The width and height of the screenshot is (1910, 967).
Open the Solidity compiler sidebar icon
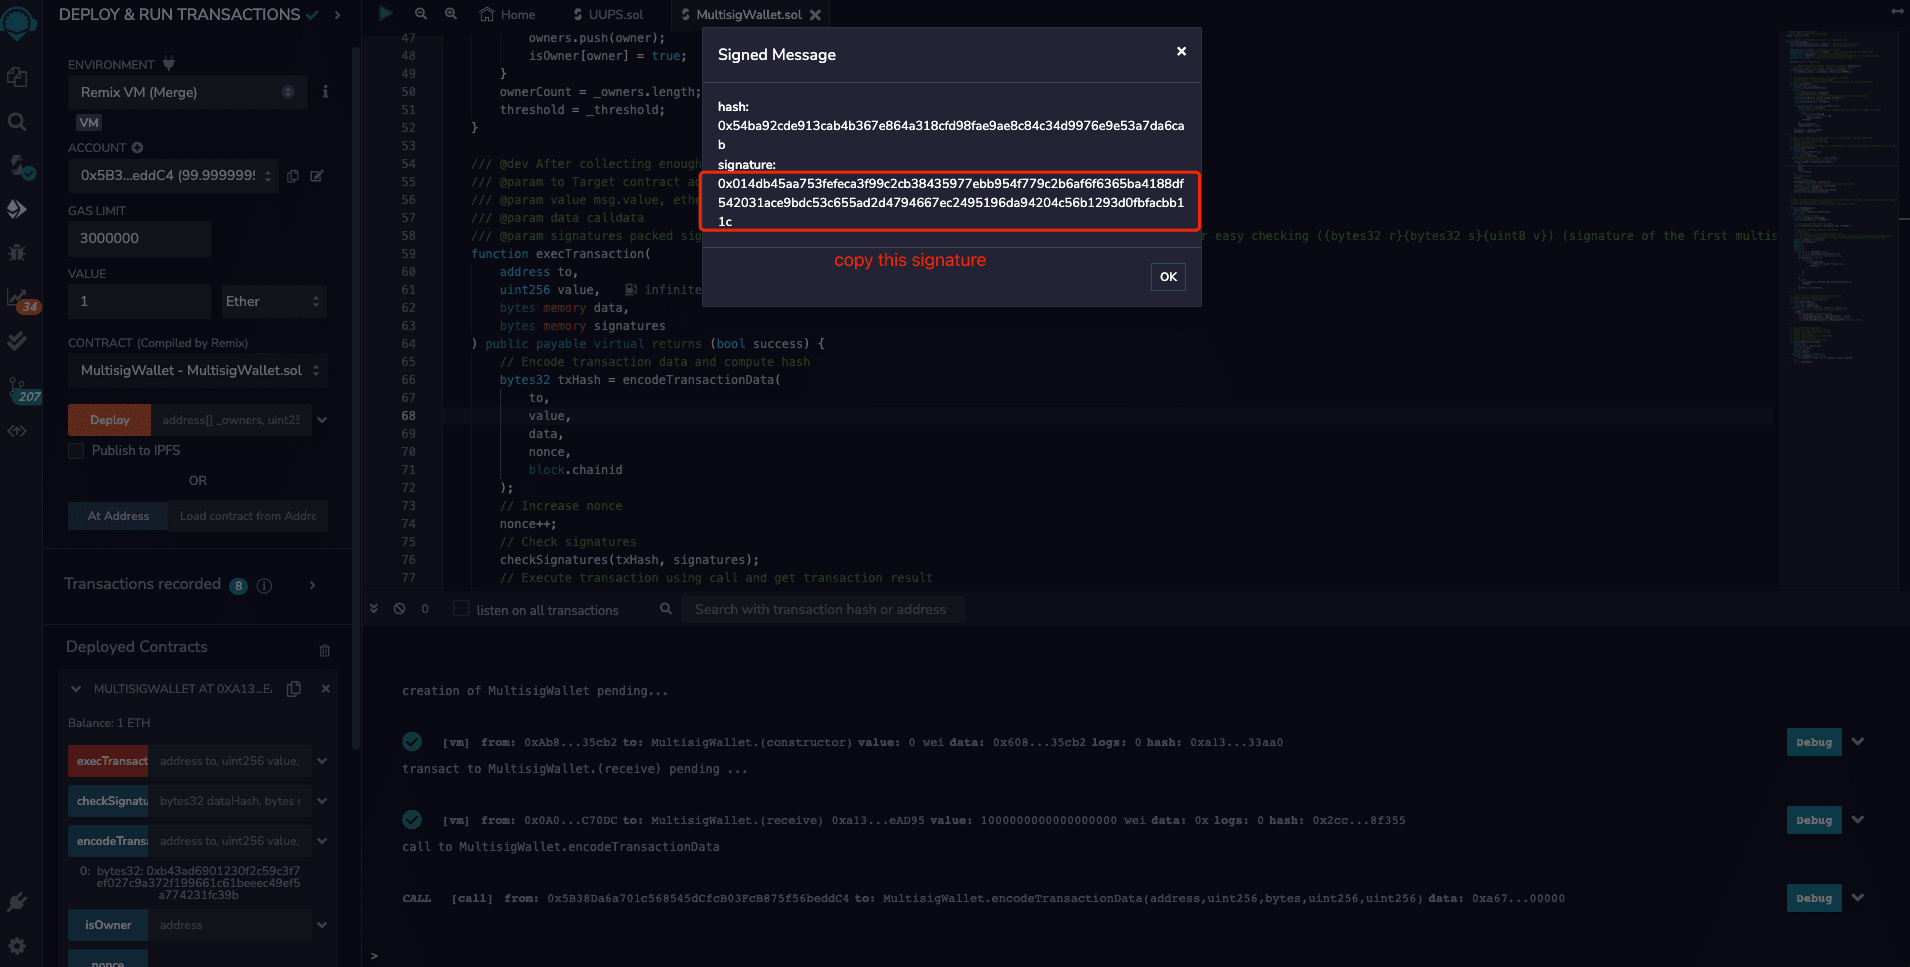click(x=19, y=165)
